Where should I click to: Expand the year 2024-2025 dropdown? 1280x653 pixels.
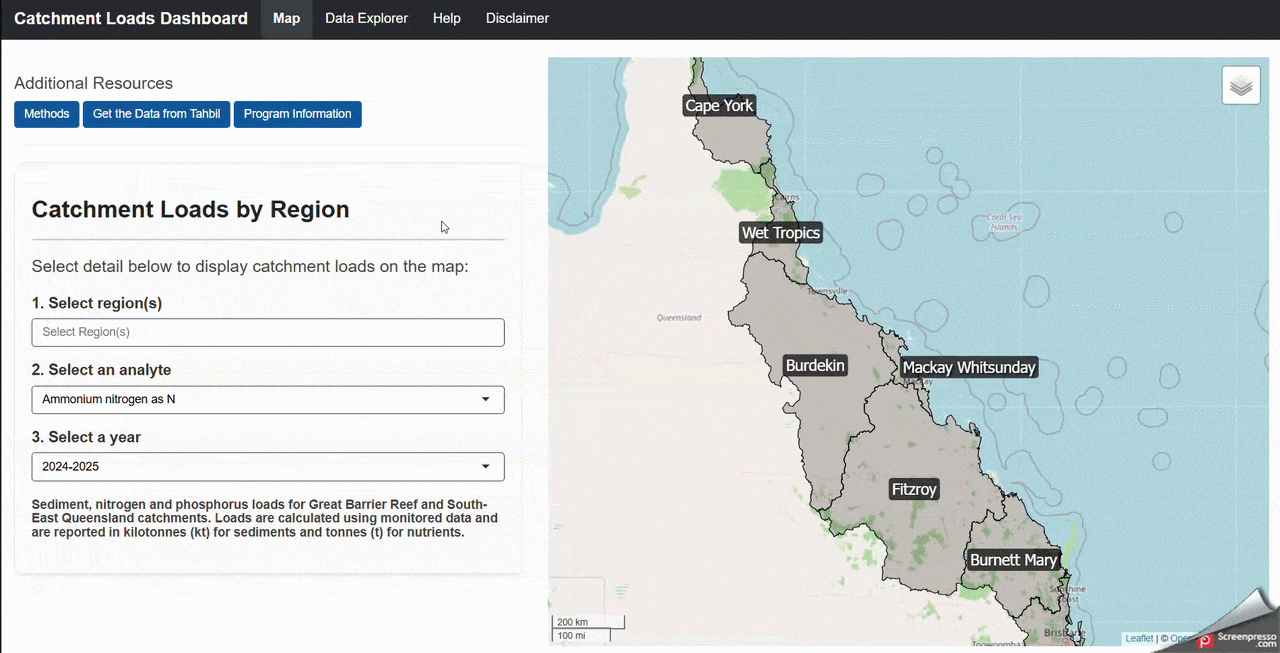(x=268, y=467)
